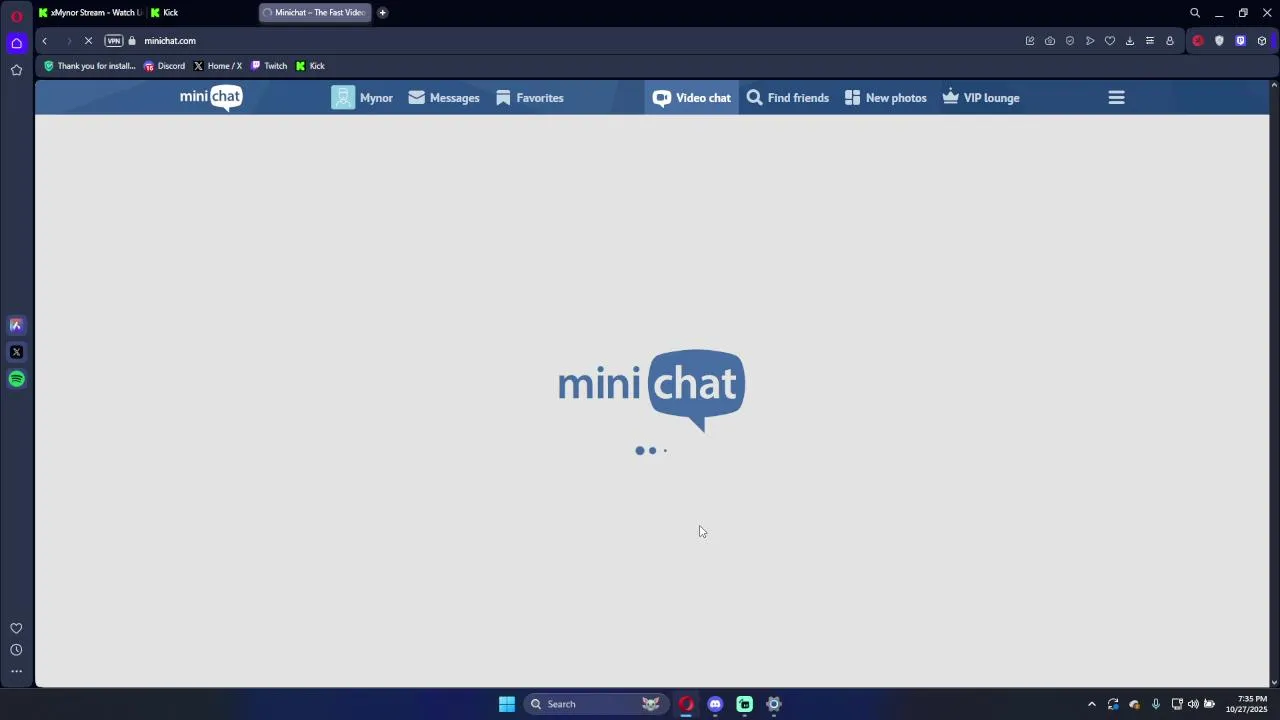Open Find friends search
The width and height of the screenshot is (1280, 720).
(x=788, y=98)
